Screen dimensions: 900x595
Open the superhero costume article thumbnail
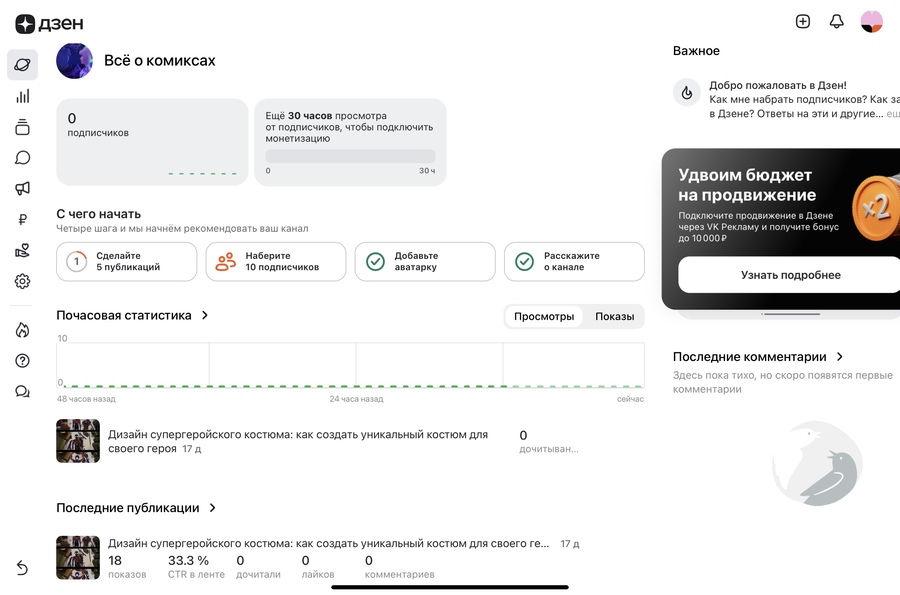tap(78, 441)
